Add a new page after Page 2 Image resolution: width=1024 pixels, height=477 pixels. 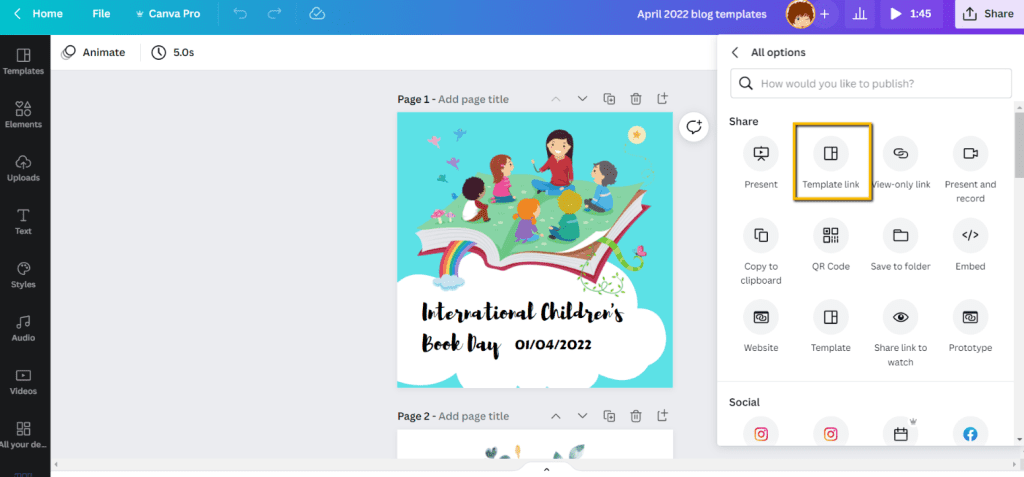(x=662, y=416)
